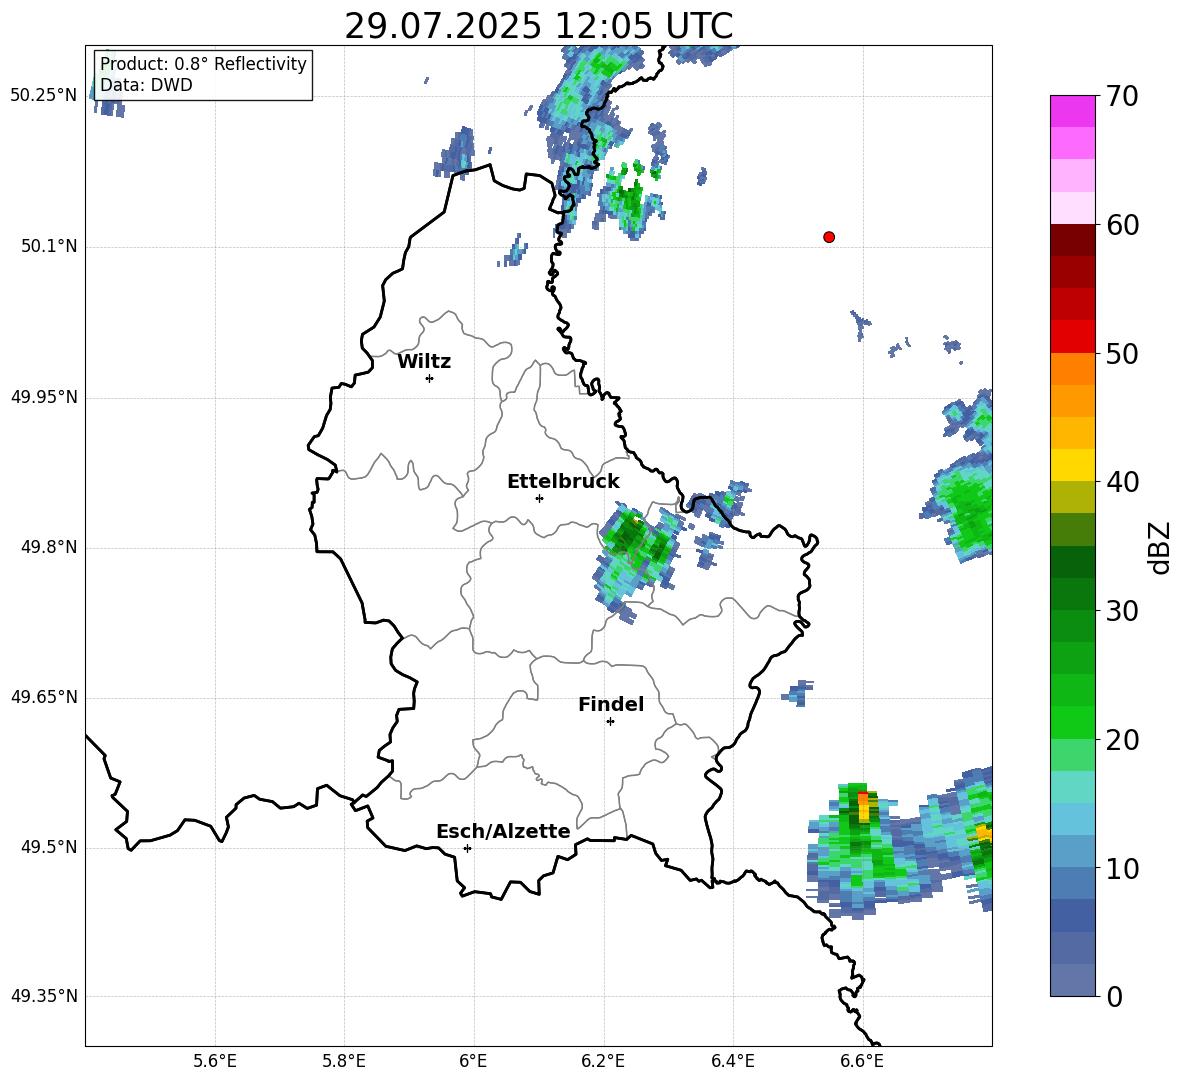Click the 49.65°N latitude label
Image resolution: width=1184 pixels, height=1081 pixels.
[x=45, y=696]
